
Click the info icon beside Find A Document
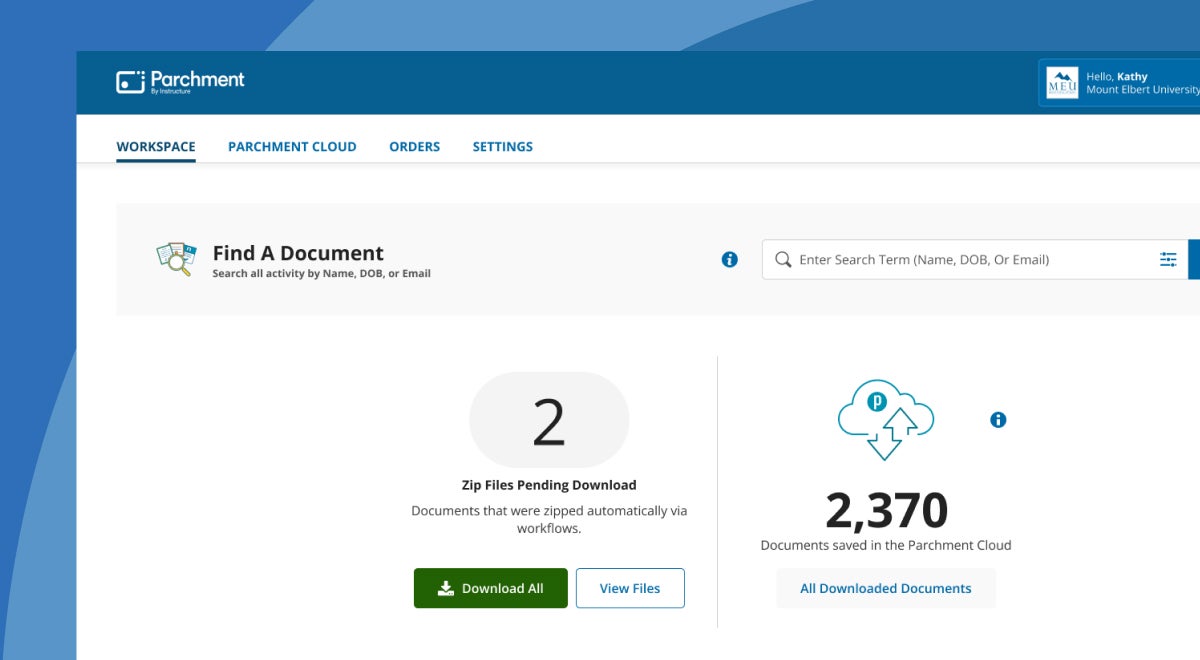[x=729, y=259]
